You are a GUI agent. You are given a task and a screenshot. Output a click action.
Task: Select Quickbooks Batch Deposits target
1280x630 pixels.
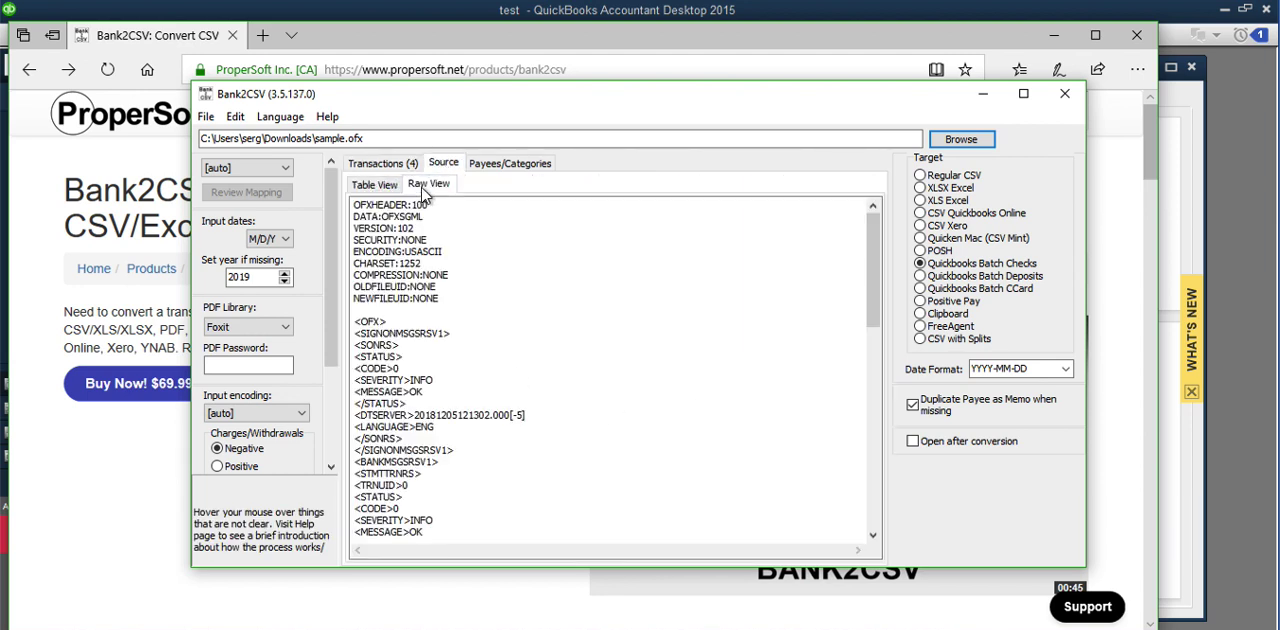coord(919,276)
